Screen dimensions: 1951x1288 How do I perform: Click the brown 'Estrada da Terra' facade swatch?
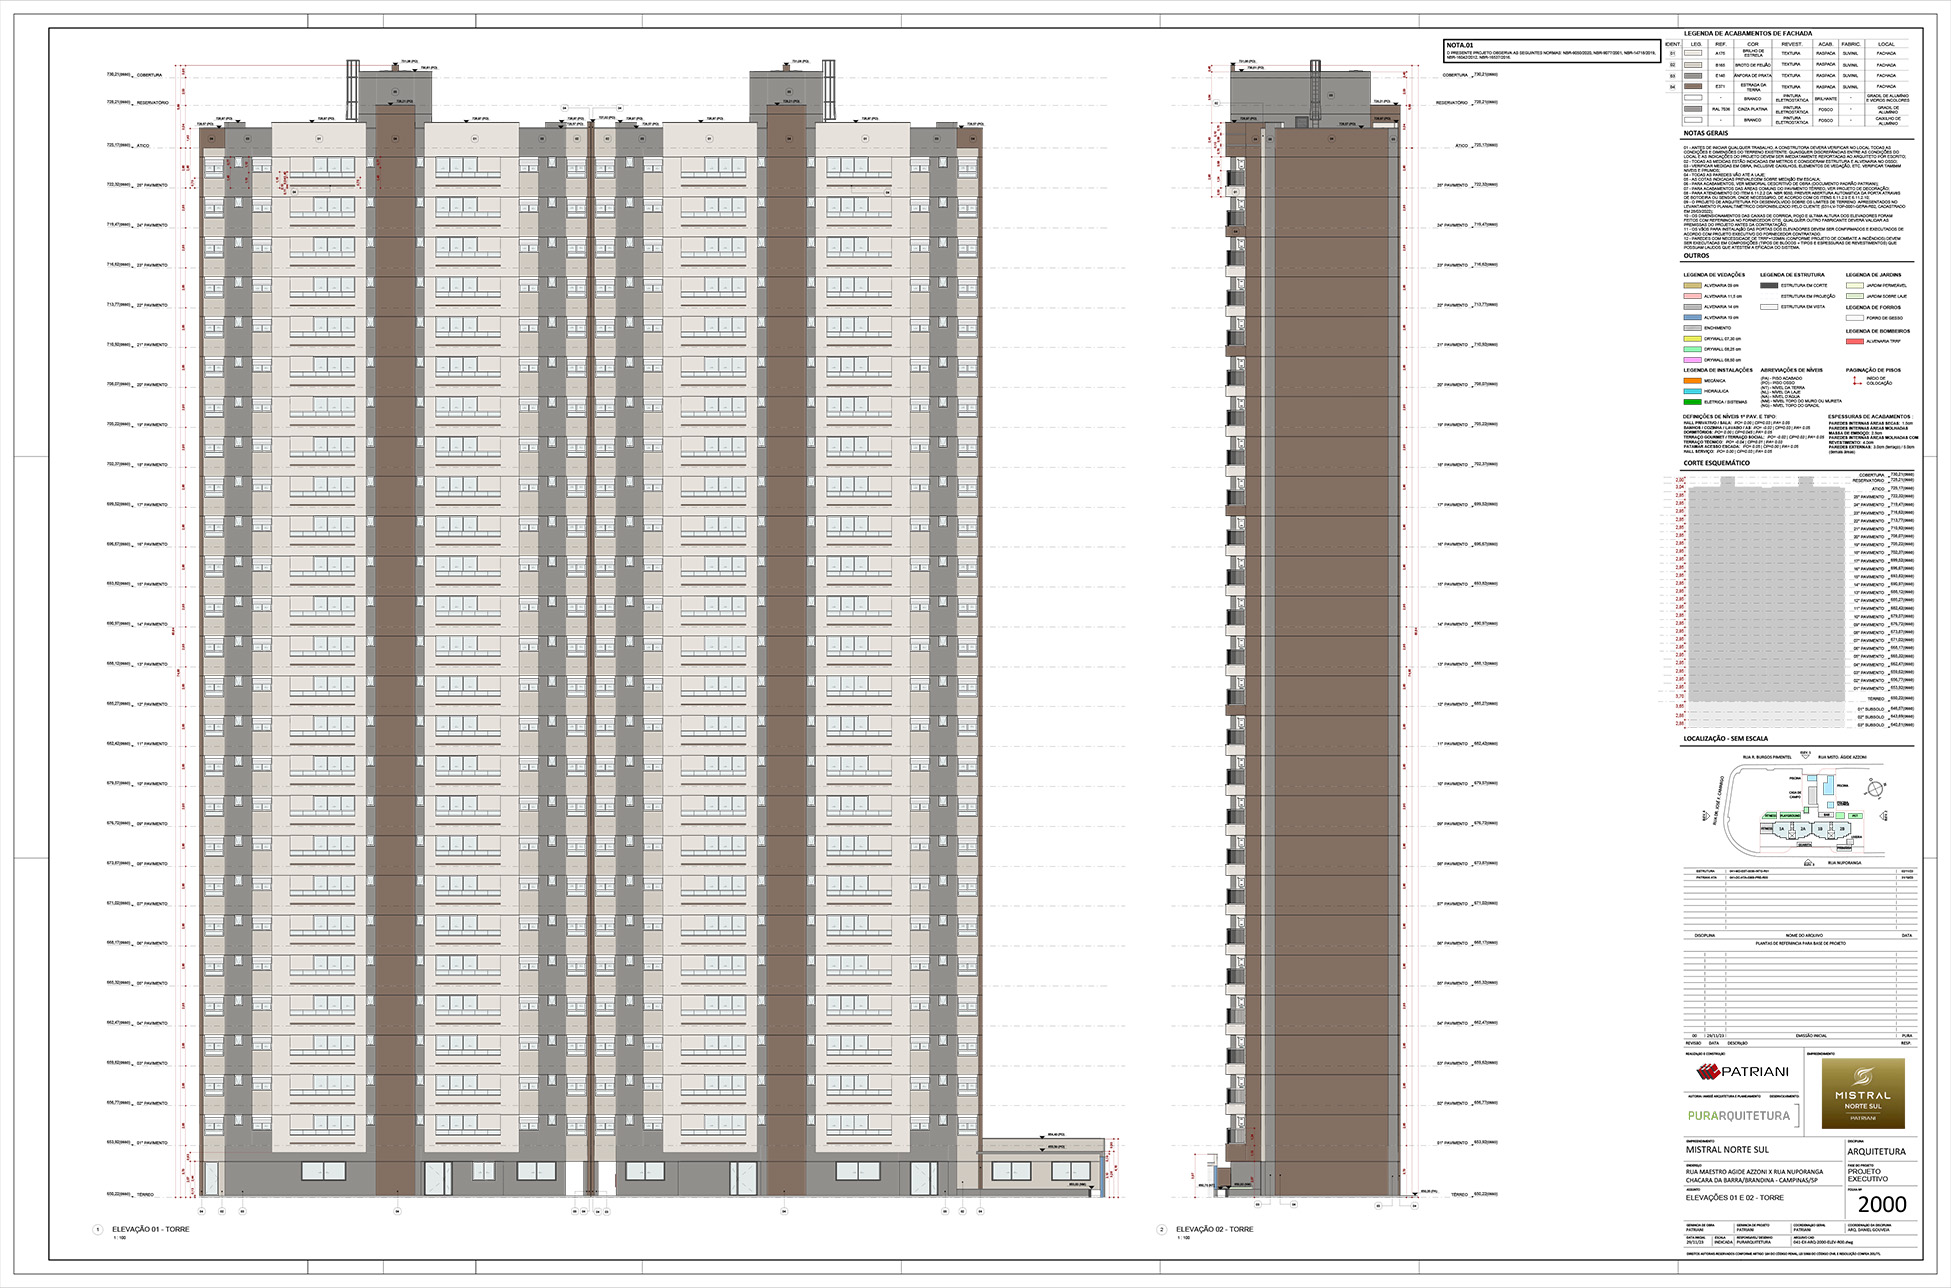pyautogui.click(x=1693, y=87)
